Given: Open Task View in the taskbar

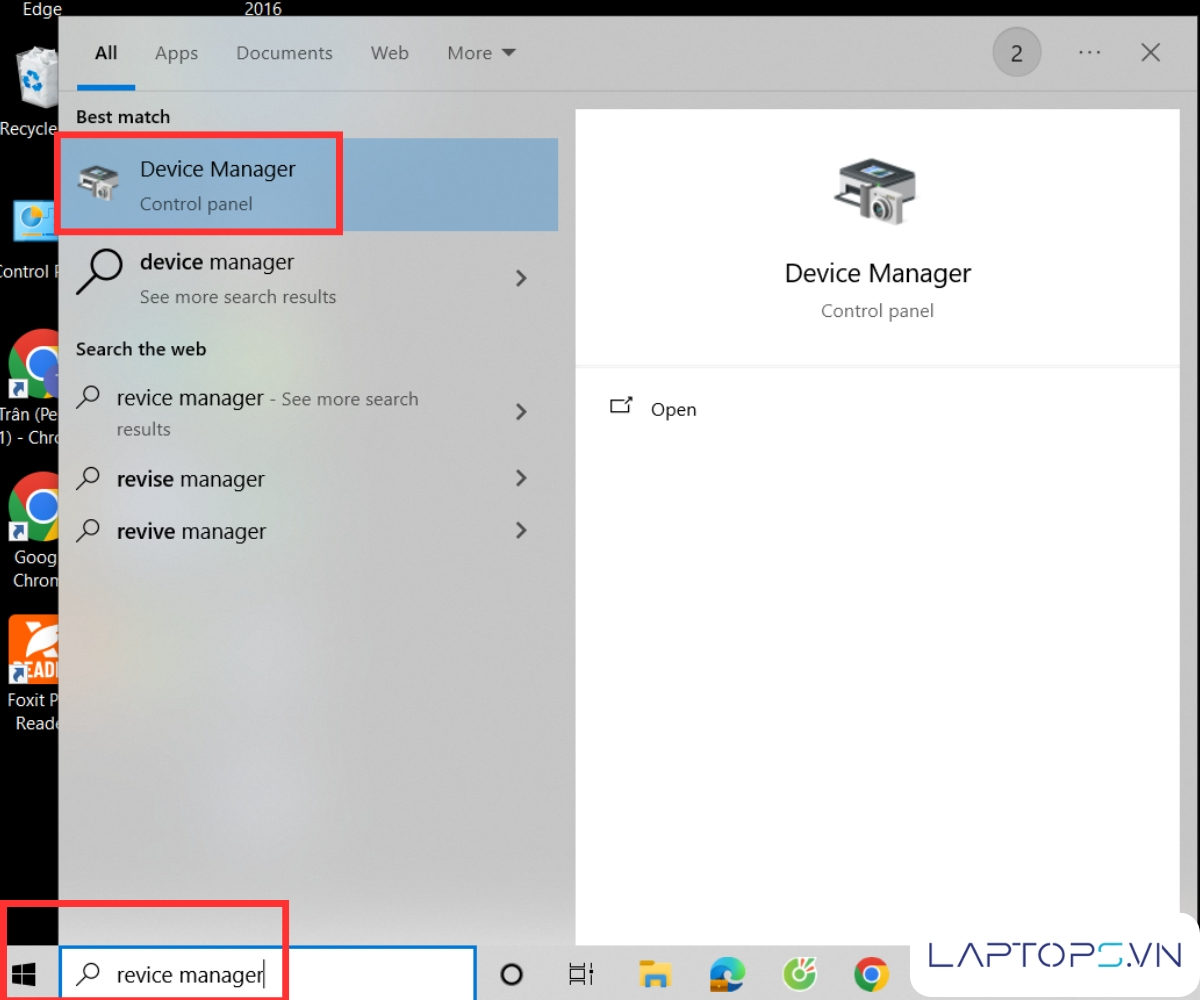Looking at the screenshot, I should coord(581,974).
